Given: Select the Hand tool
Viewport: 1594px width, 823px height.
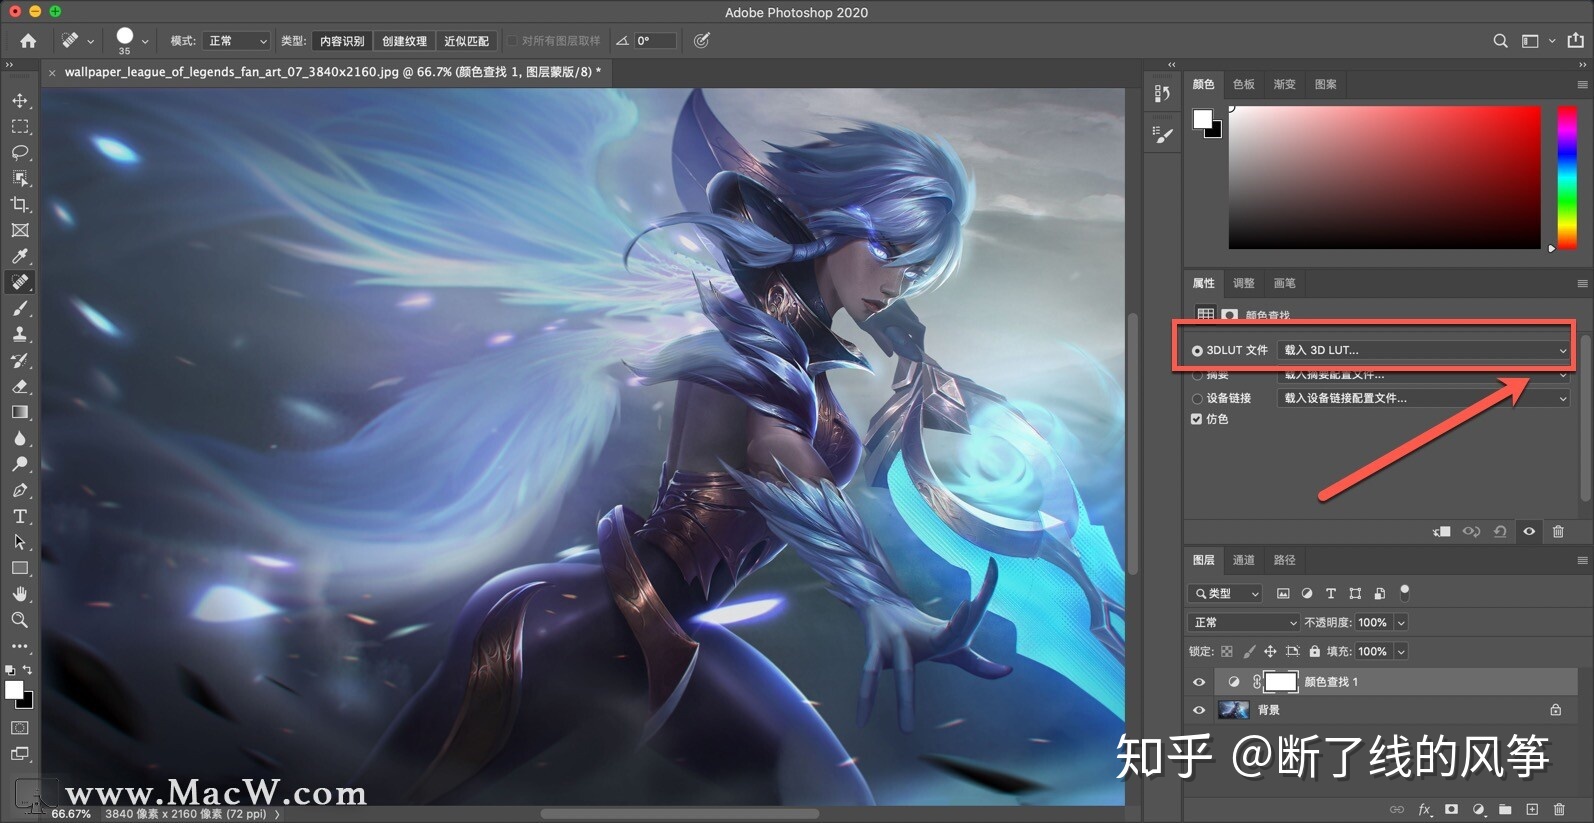Looking at the screenshot, I should click(x=20, y=594).
